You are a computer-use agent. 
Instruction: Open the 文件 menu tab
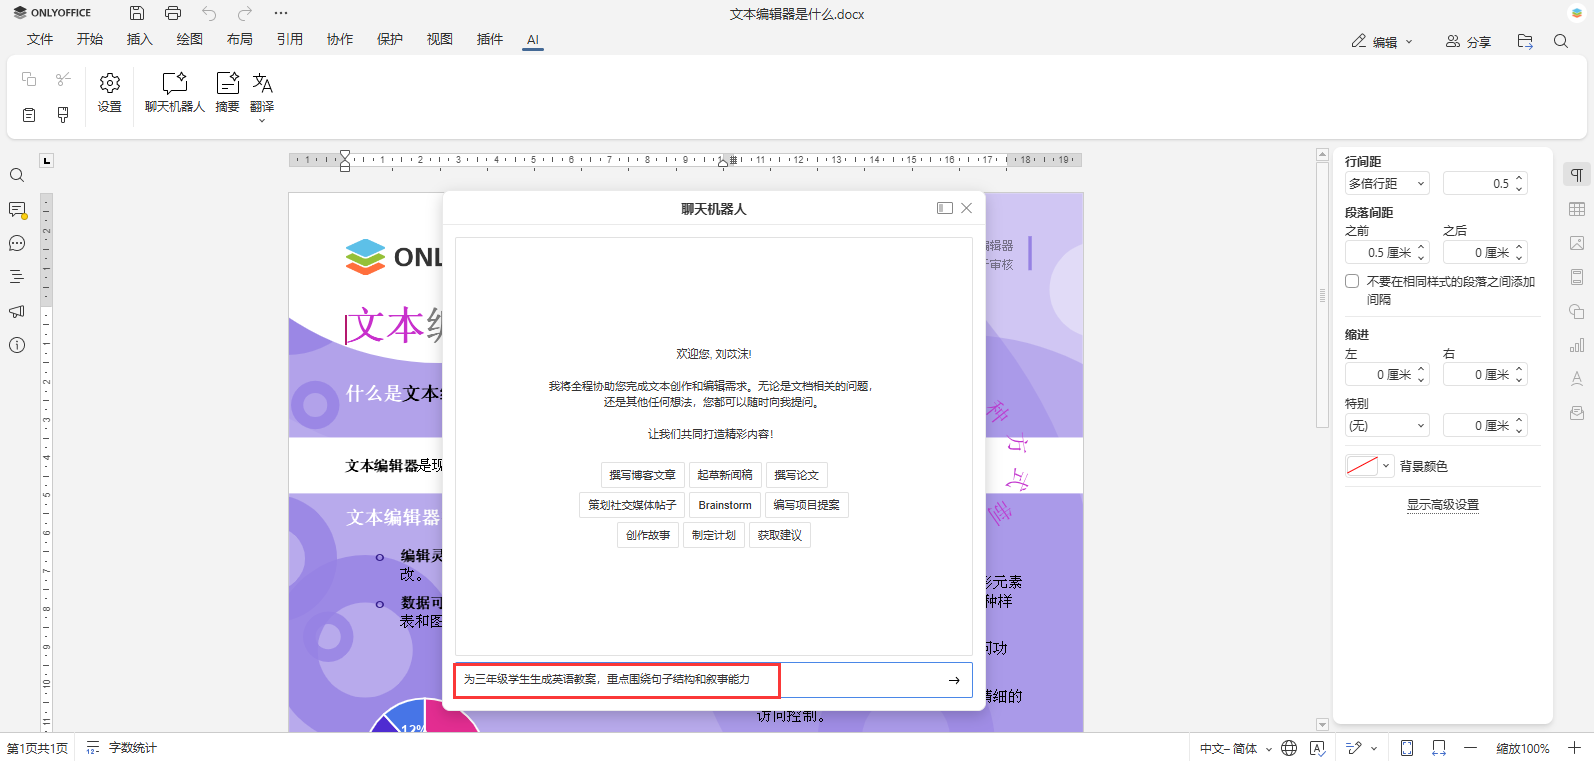click(x=40, y=39)
